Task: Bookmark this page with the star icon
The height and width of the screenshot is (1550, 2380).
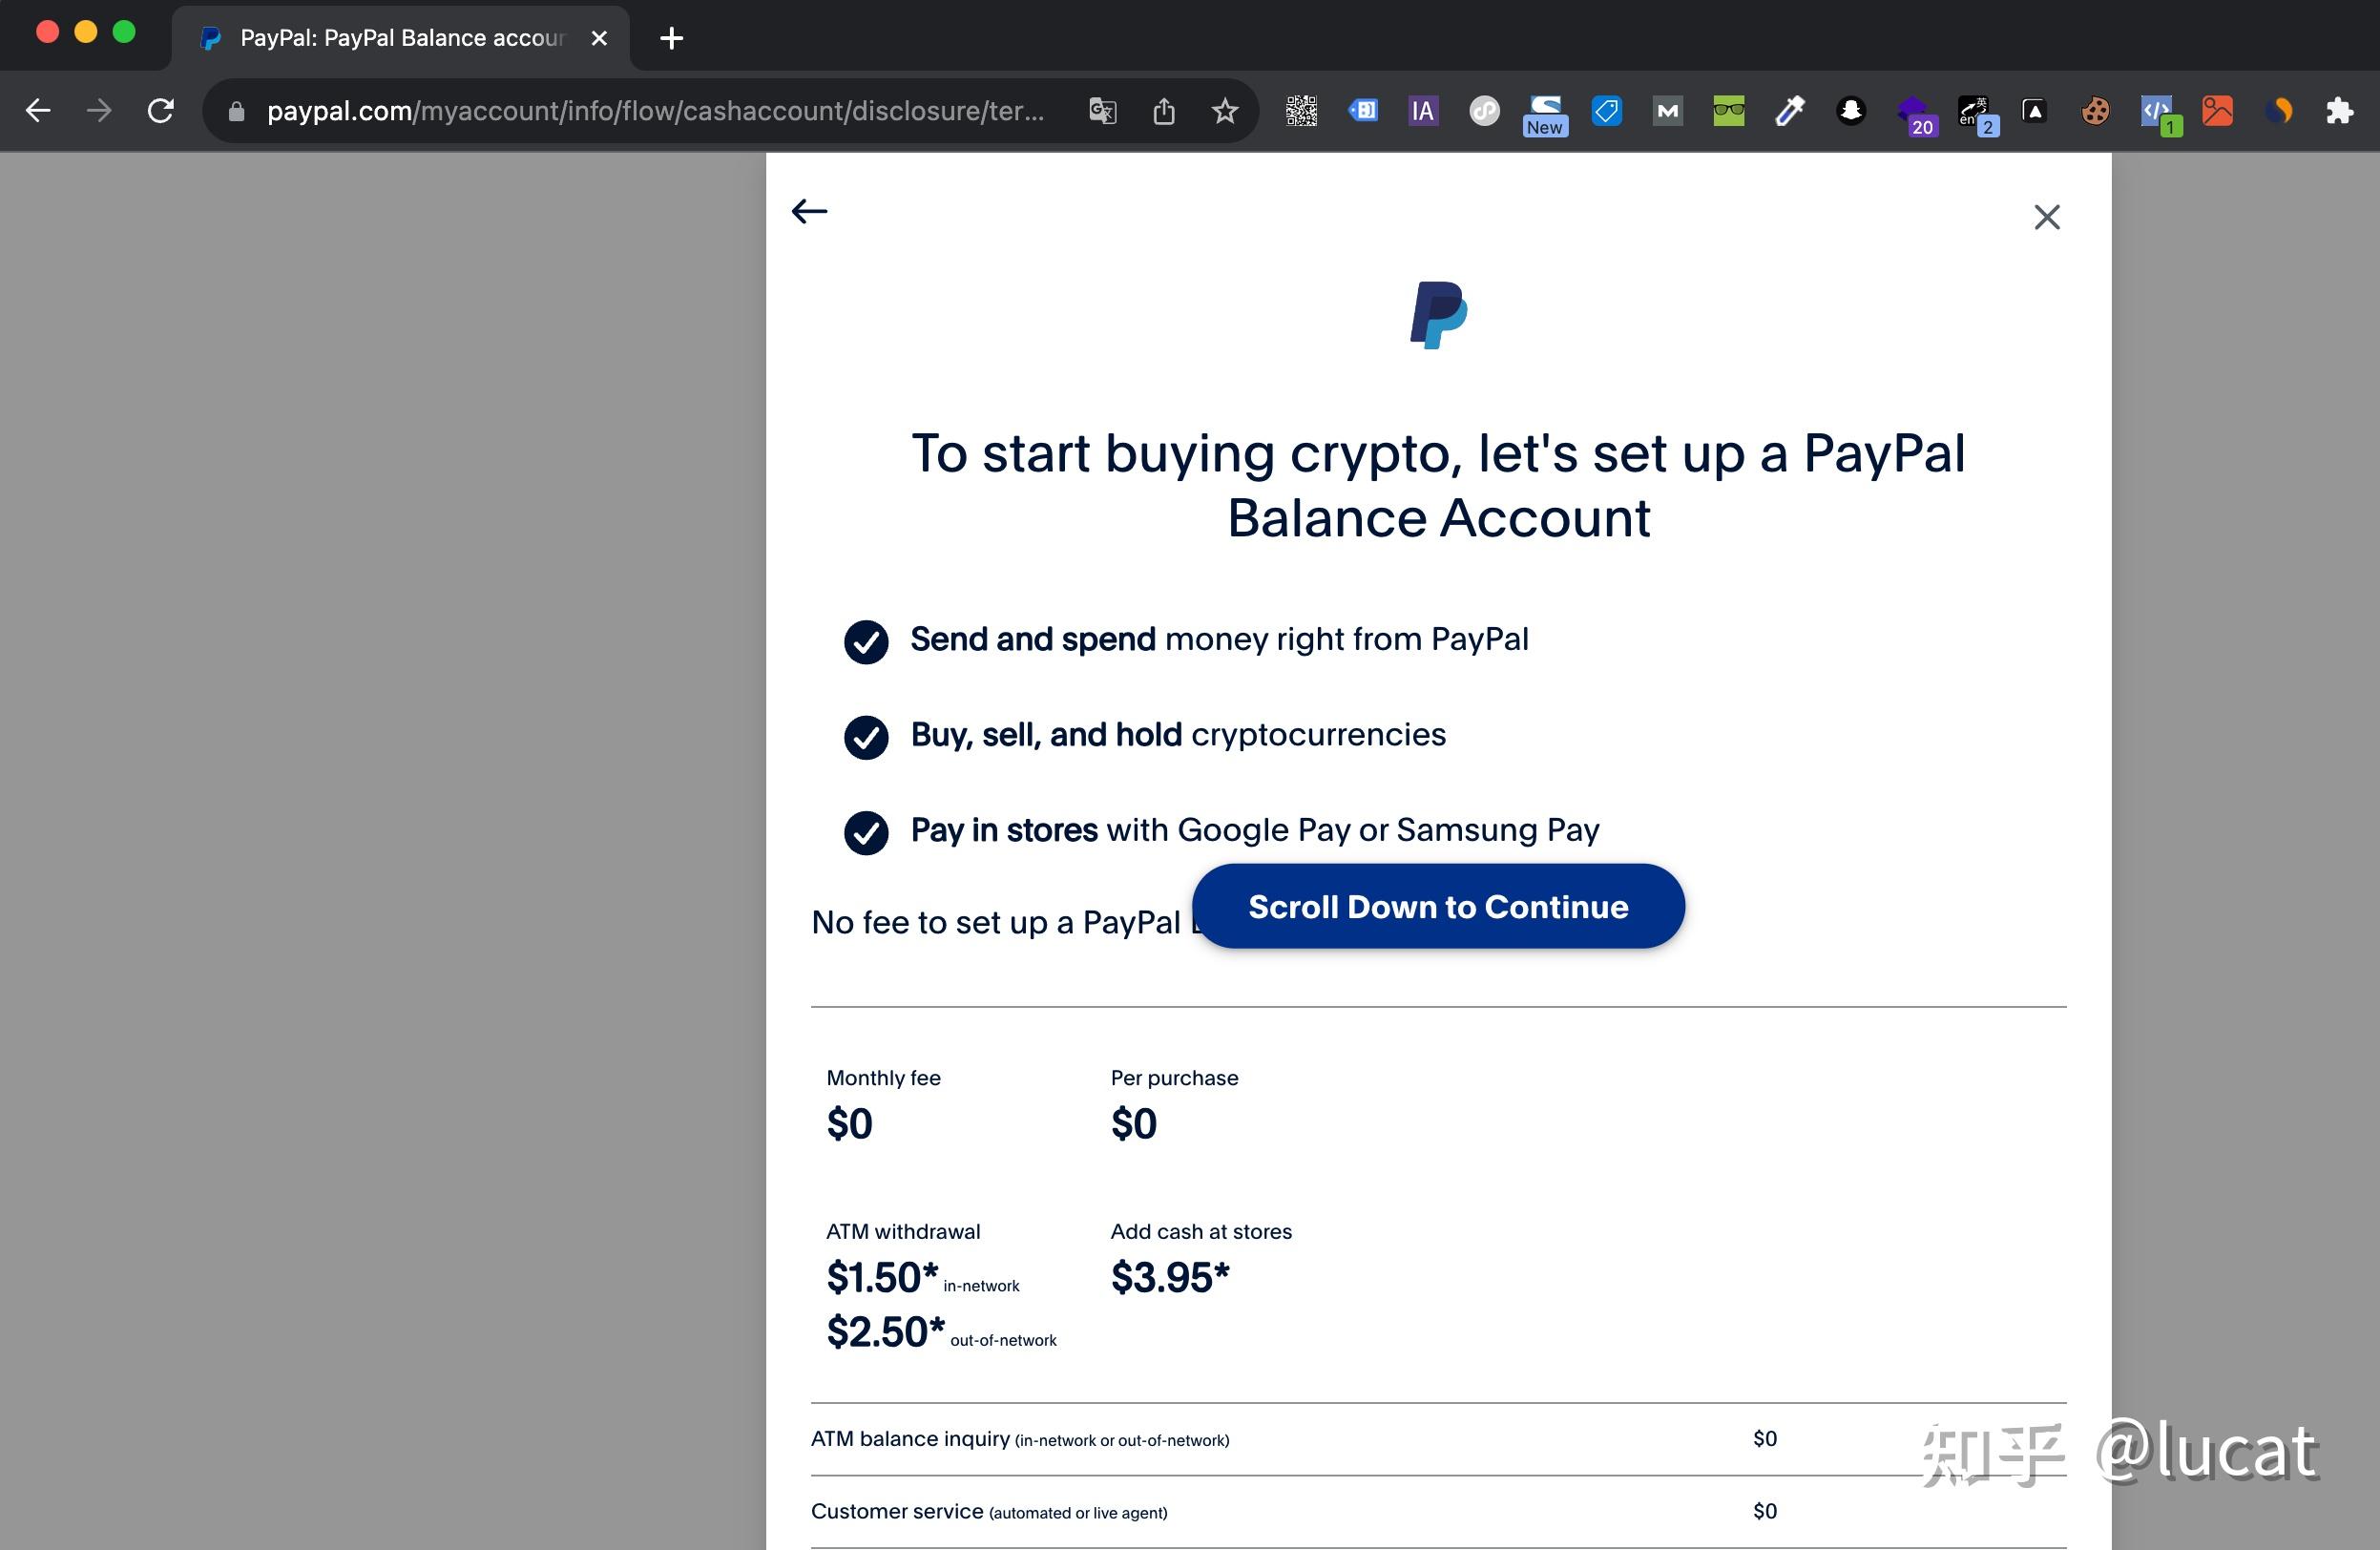Action: [x=1224, y=111]
